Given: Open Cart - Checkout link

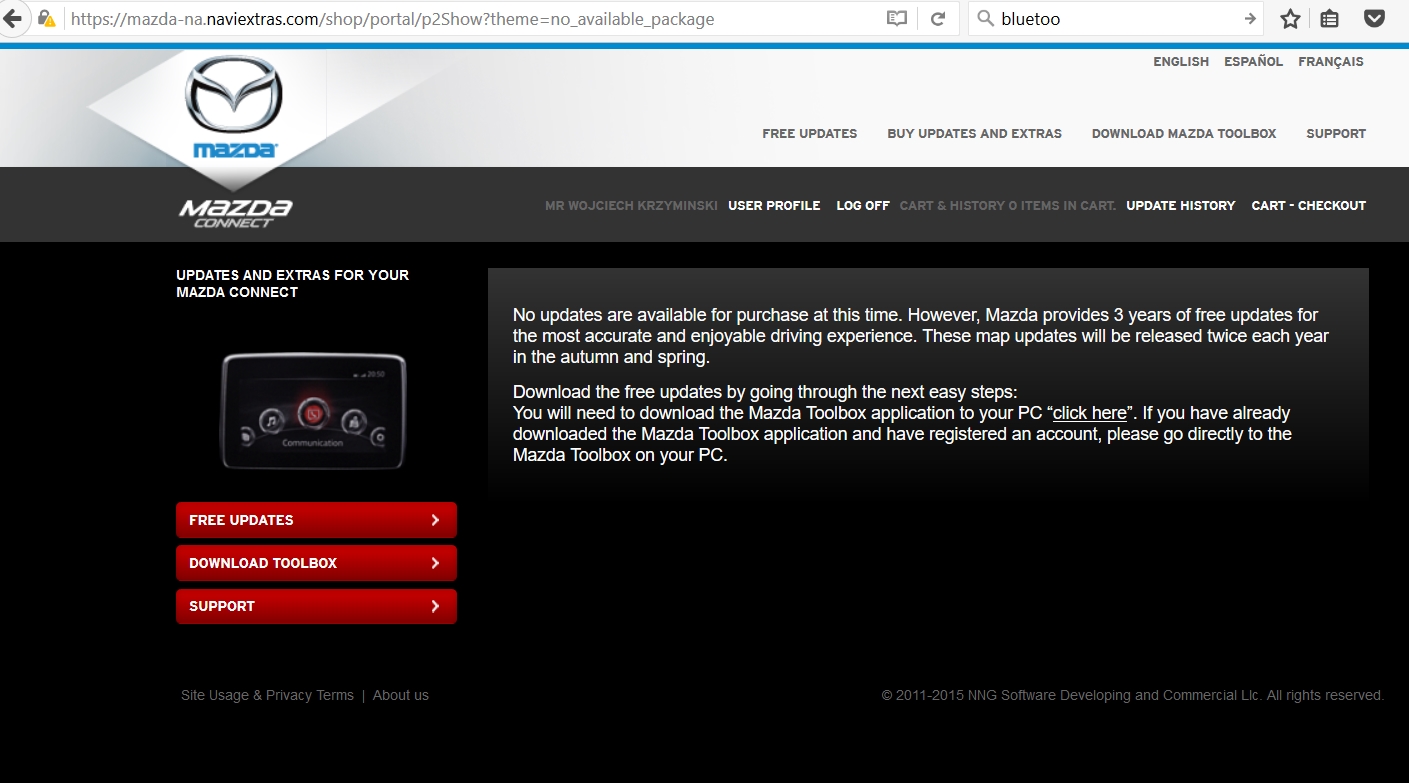Looking at the screenshot, I should tap(1308, 206).
